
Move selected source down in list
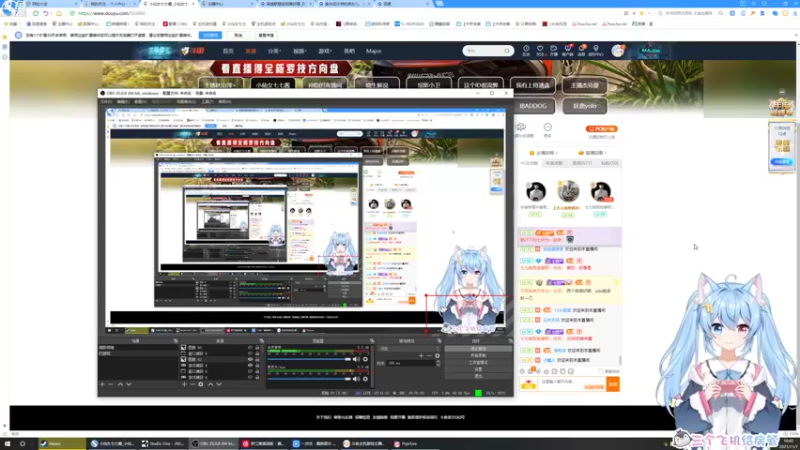click(219, 384)
